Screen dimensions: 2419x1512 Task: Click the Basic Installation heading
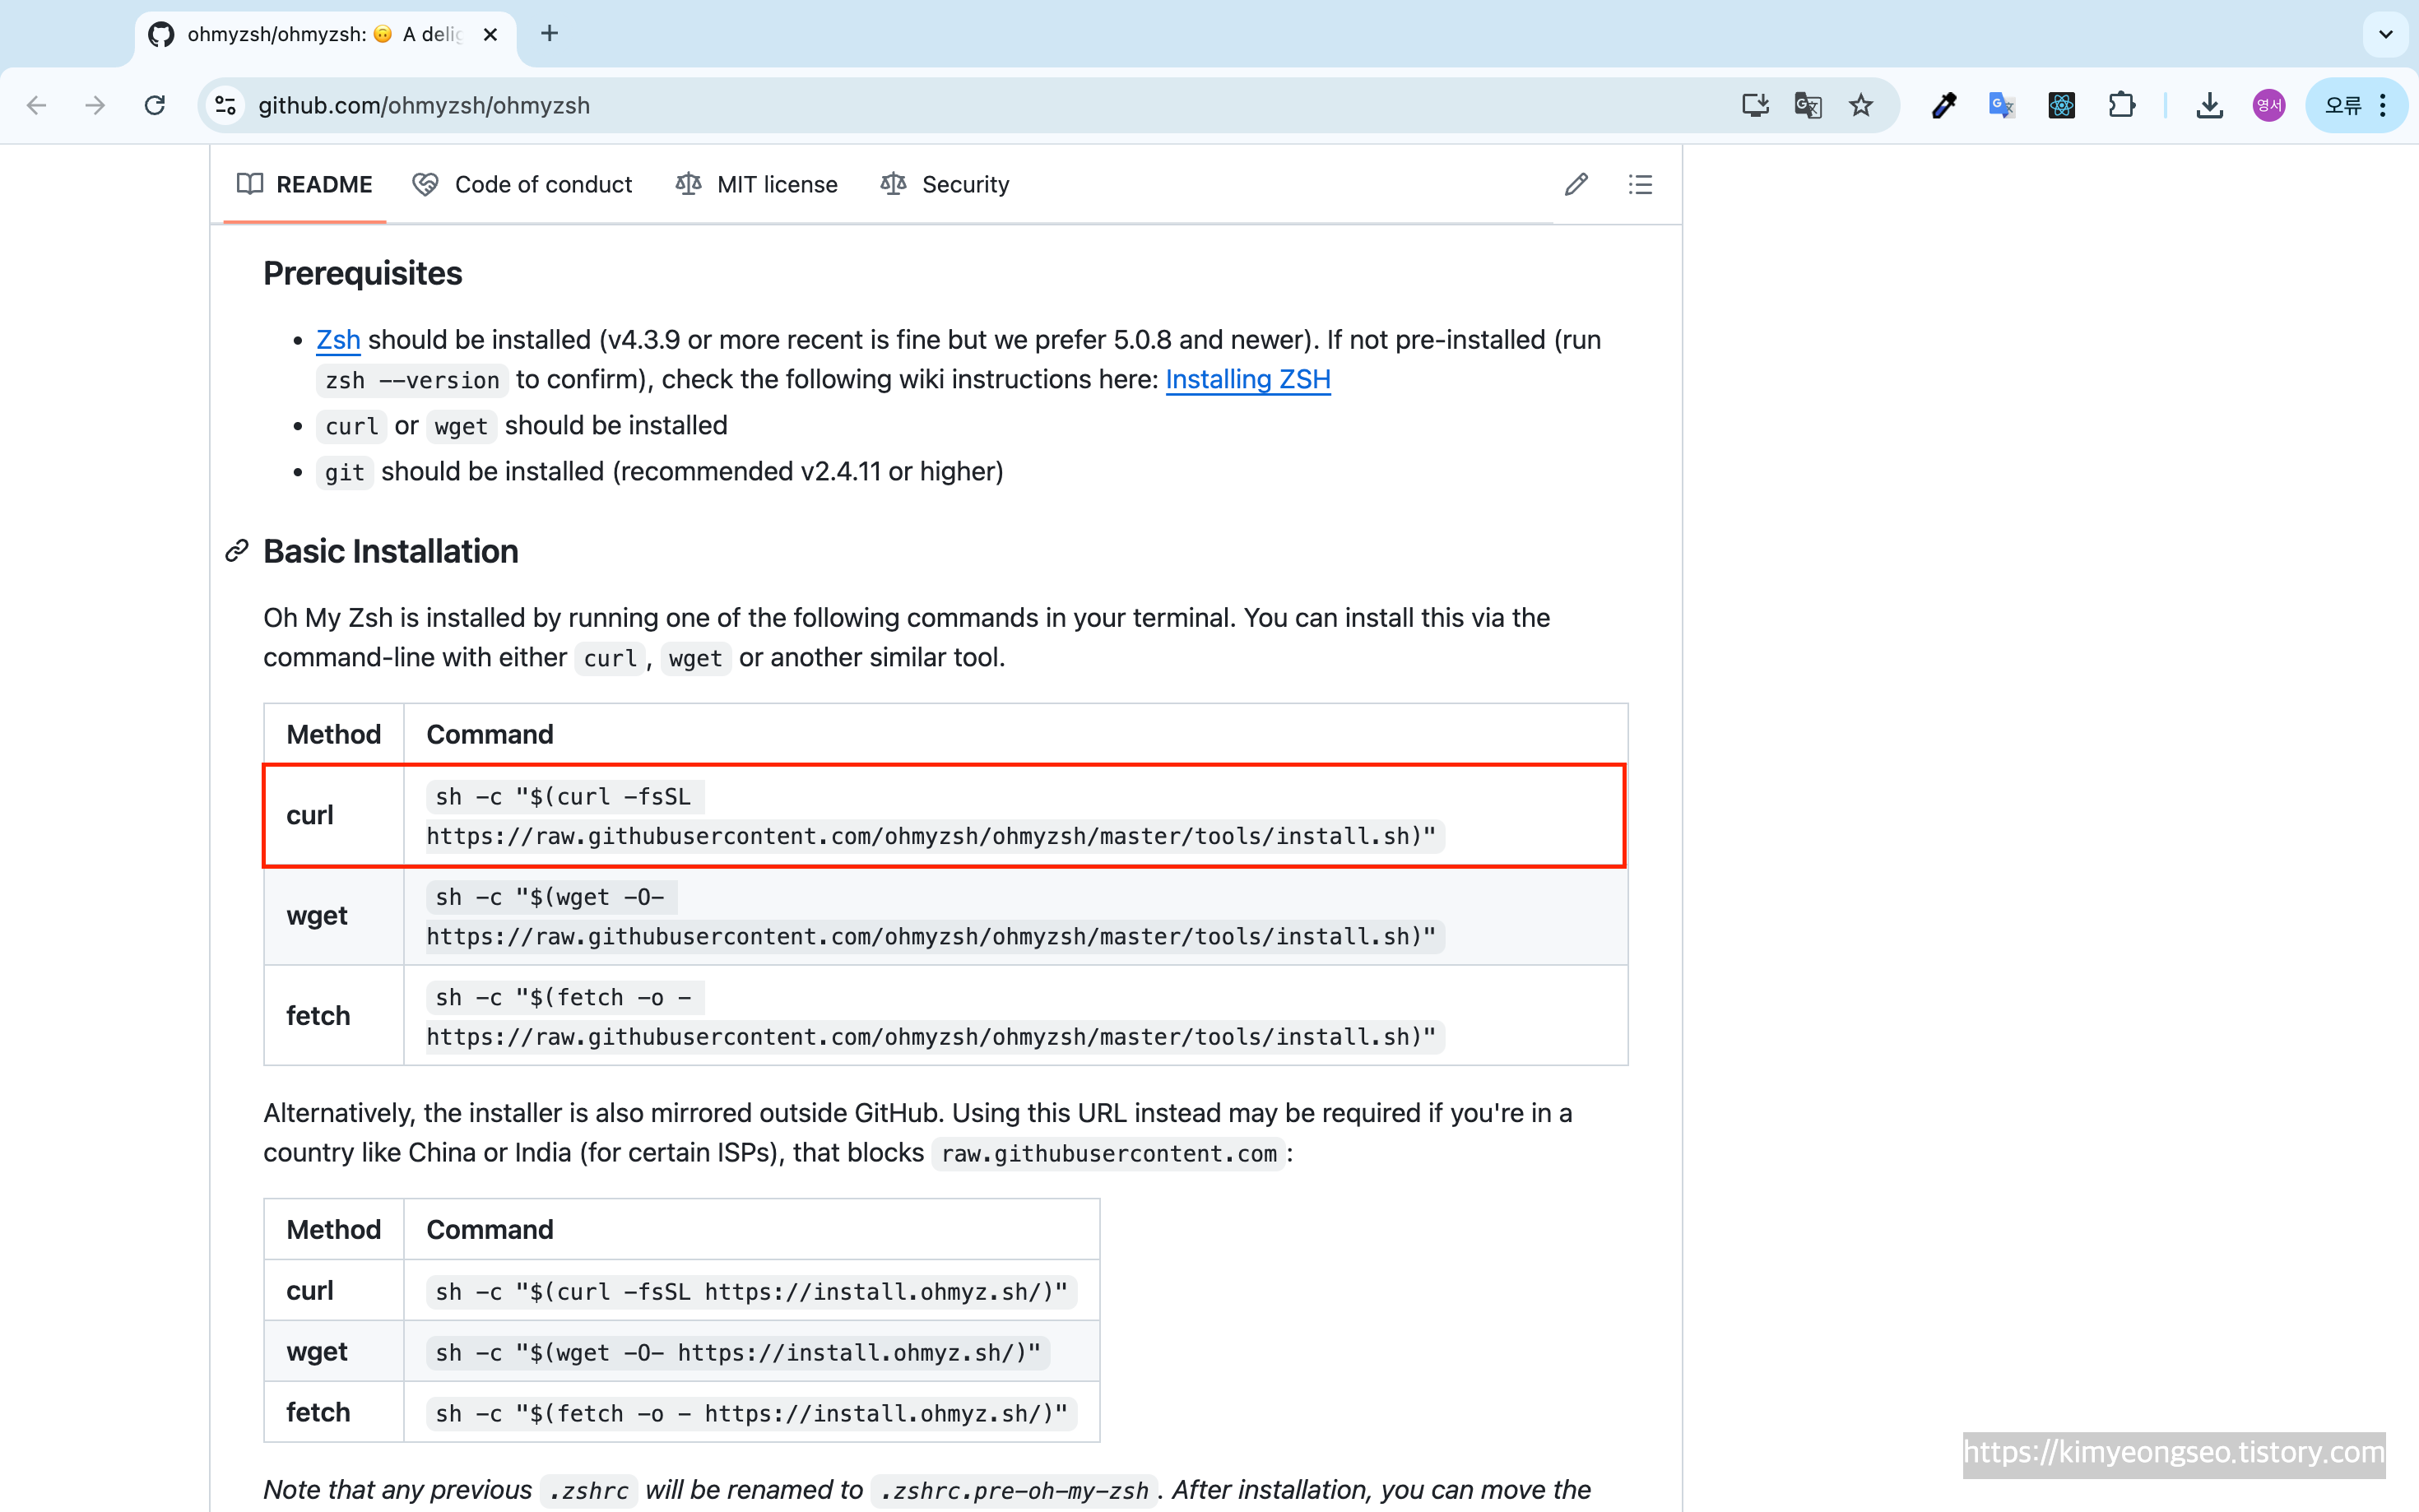click(x=391, y=551)
